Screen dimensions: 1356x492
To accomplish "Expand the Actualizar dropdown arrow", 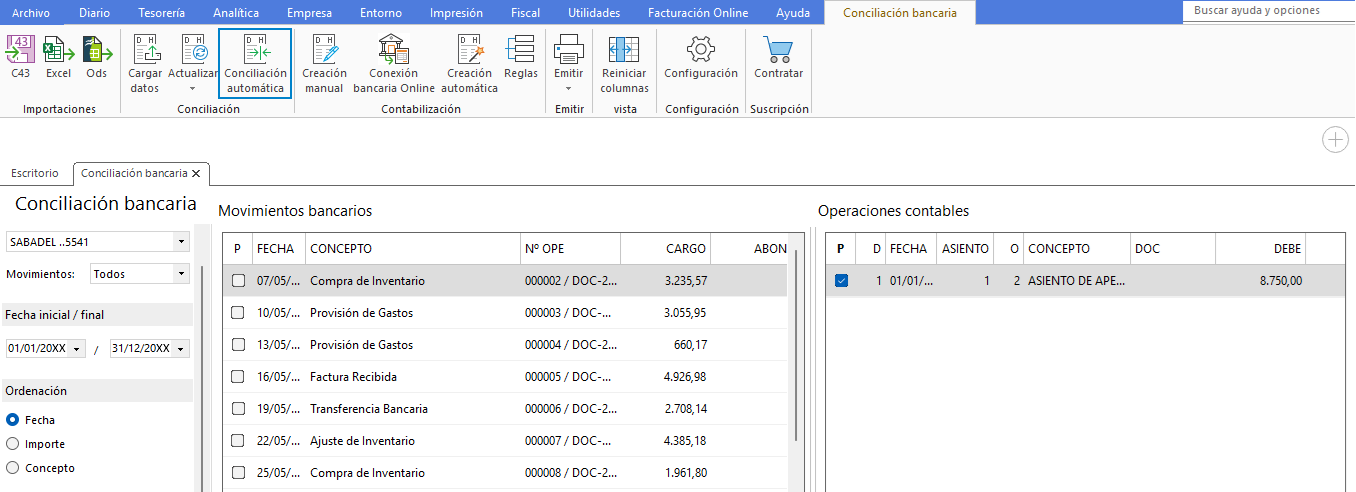I will 193,89.
